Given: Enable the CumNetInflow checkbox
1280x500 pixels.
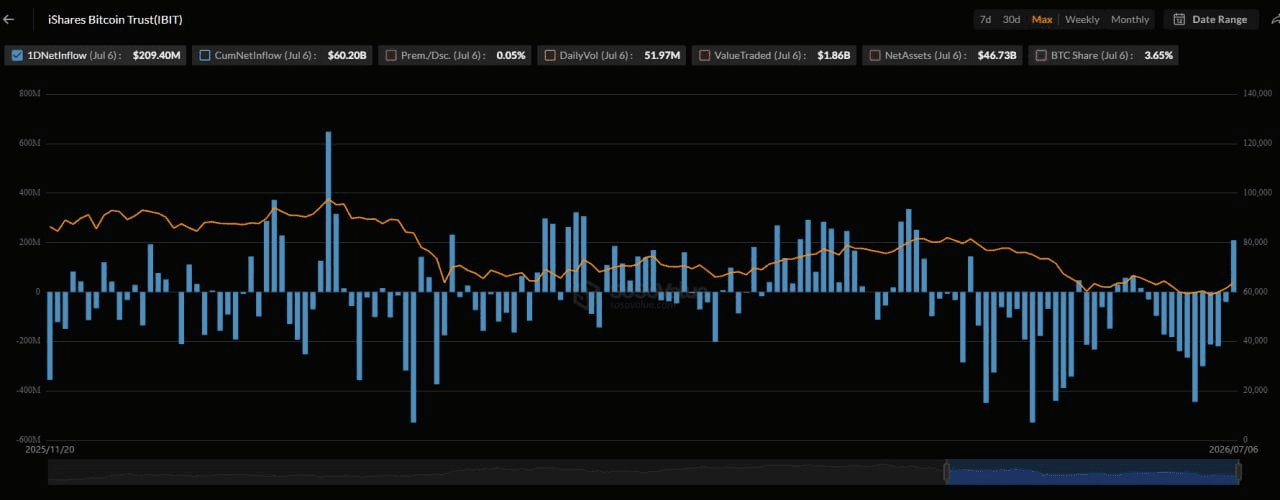Looking at the screenshot, I should pyautogui.click(x=204, y=56).
